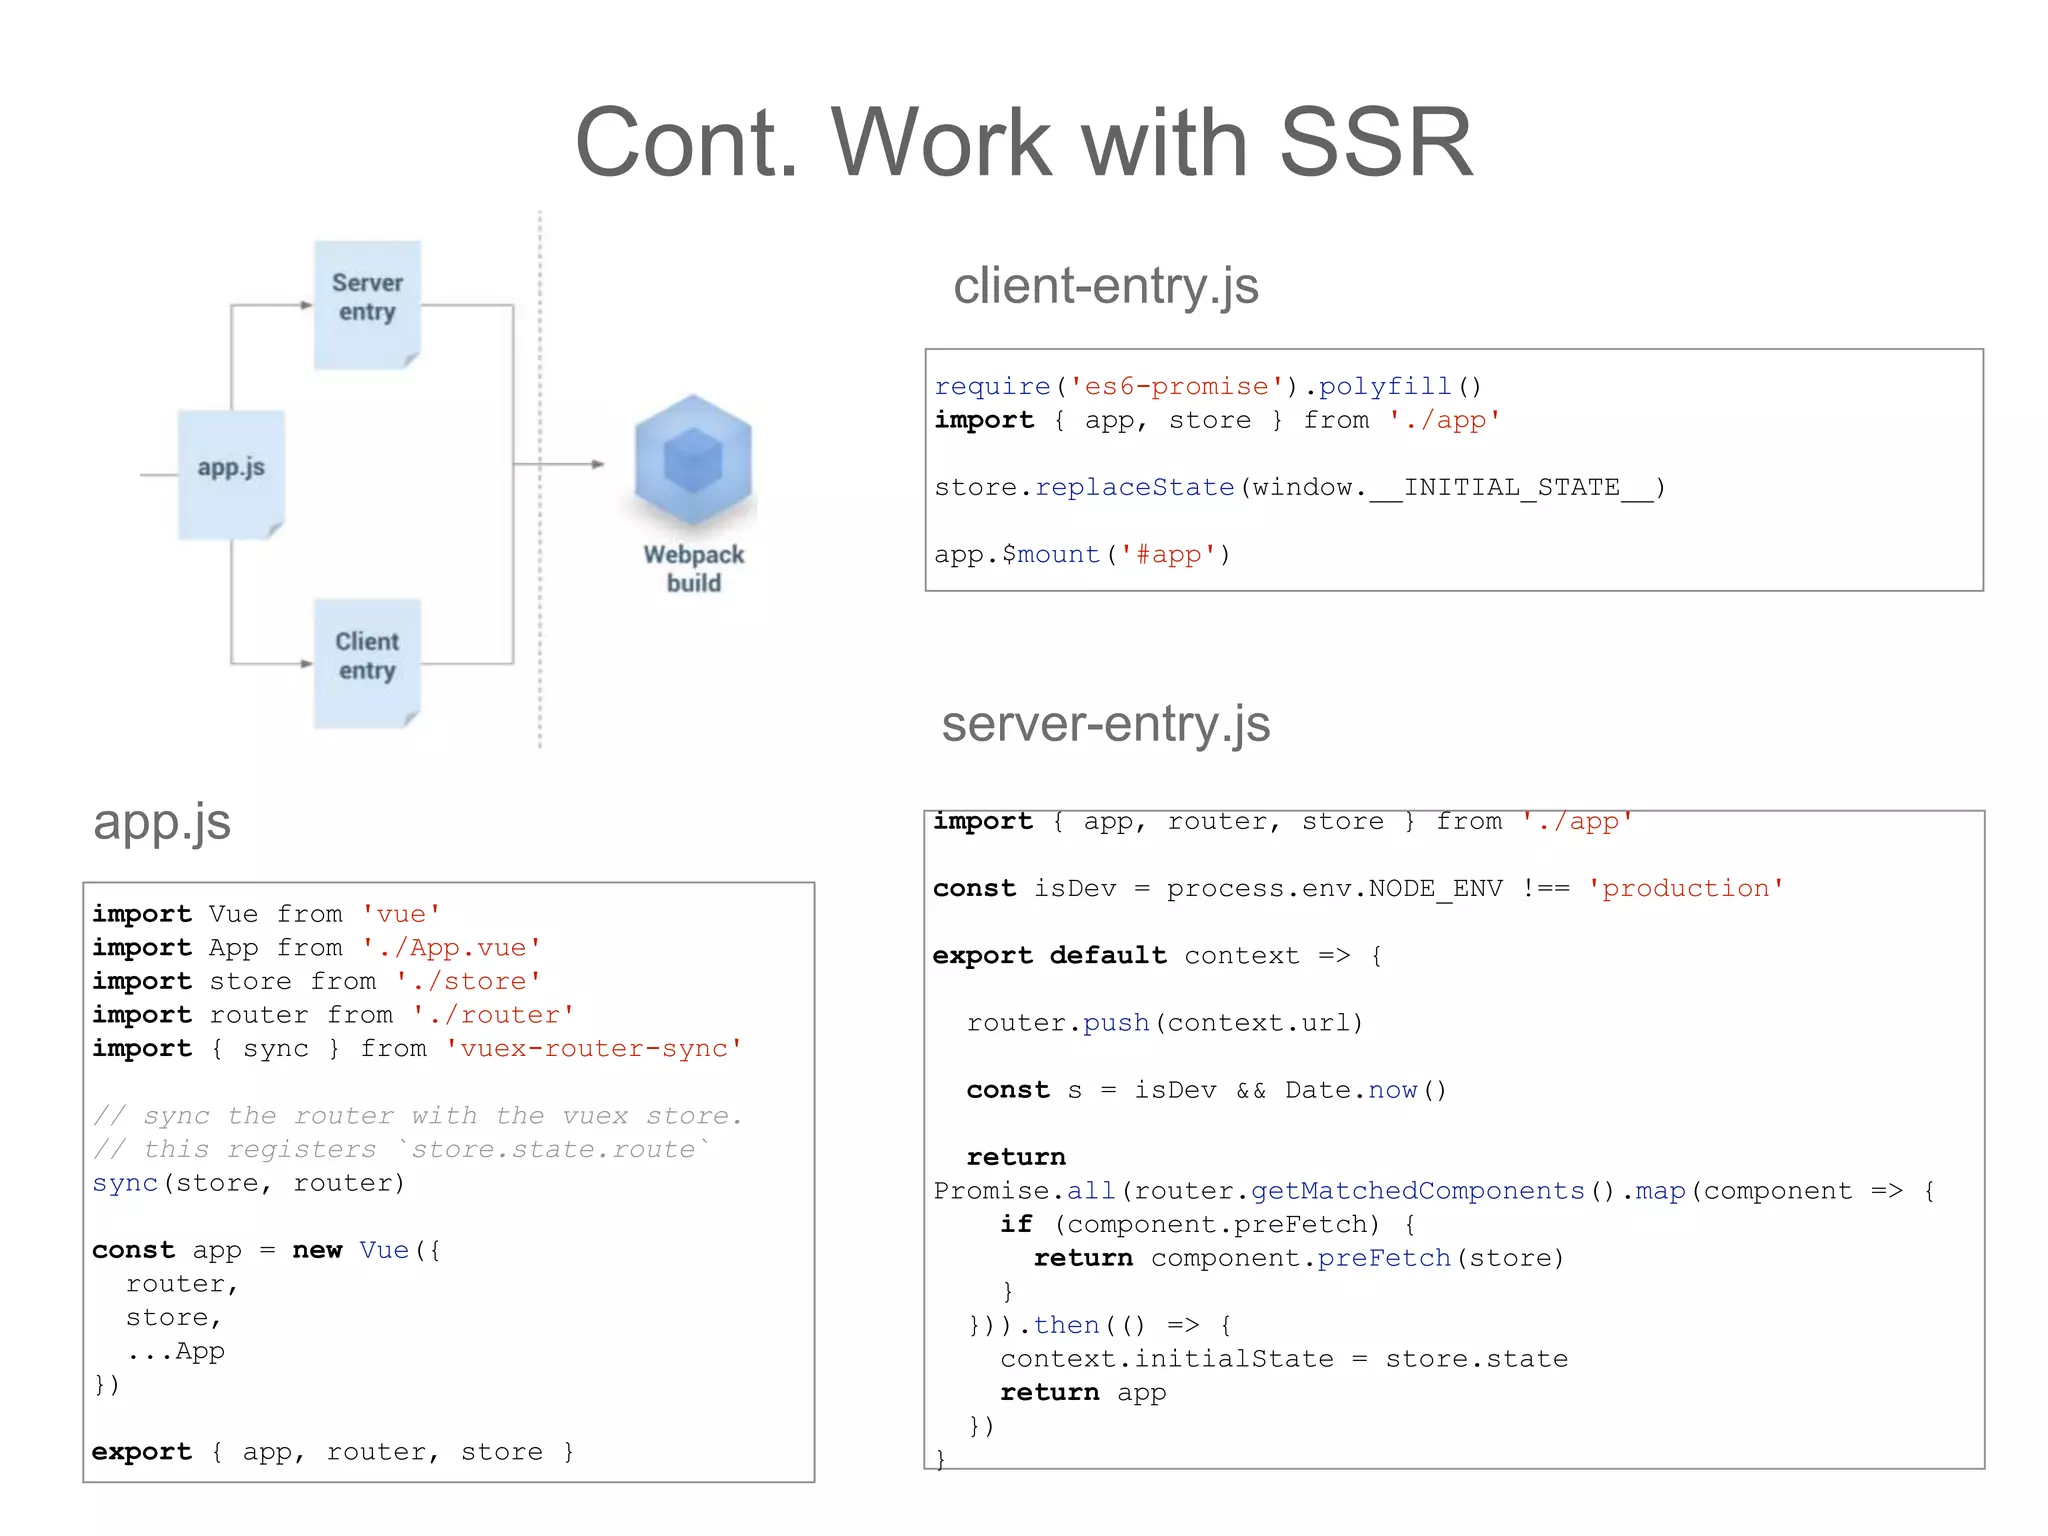2048x1536 pixels.
Task: Click the Server entry file icon
Action: (367, 305)
